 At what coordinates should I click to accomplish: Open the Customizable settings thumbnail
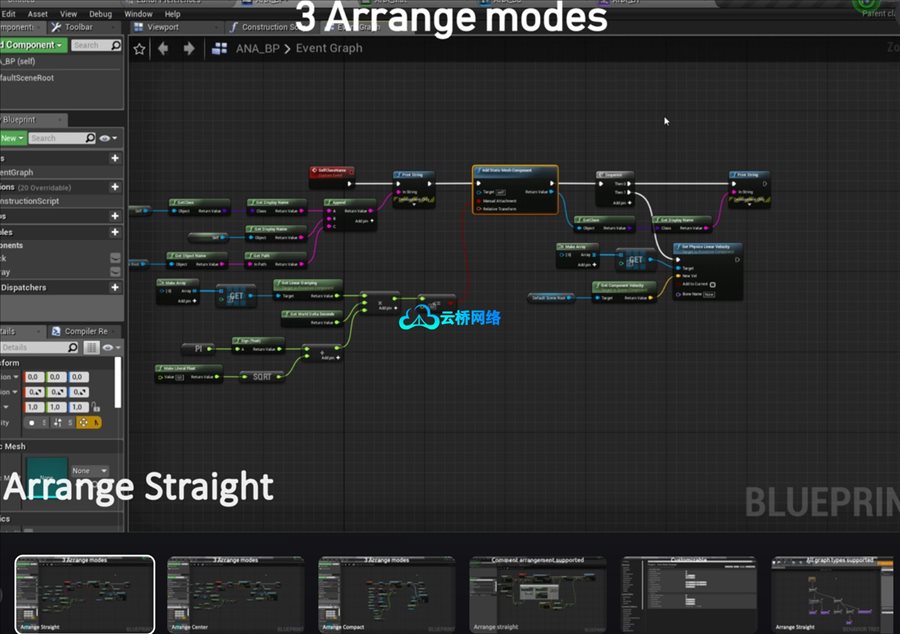689,594
